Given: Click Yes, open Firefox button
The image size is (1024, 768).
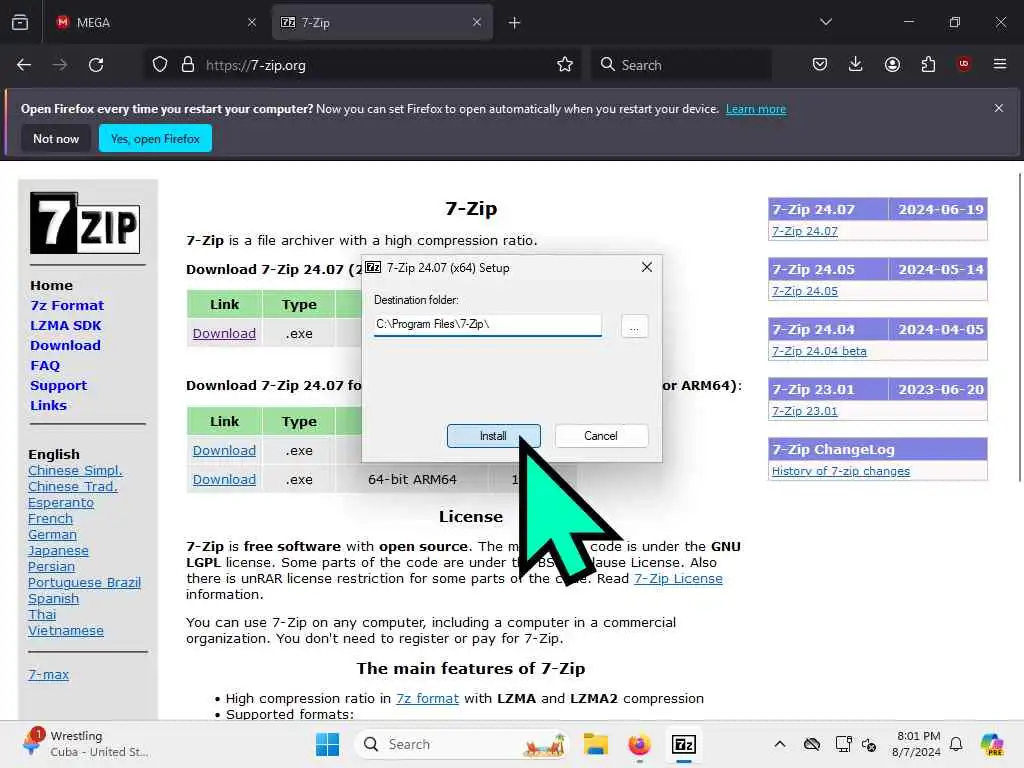Looking at the screenshot, I should pyautogui.click(x=155, y=138).
